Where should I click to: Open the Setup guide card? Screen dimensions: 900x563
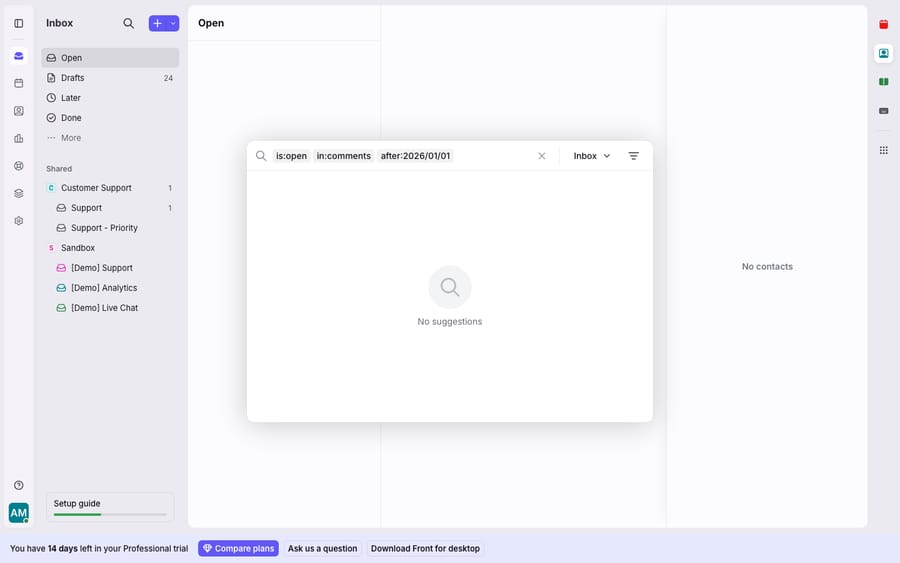tap(110, 507)
